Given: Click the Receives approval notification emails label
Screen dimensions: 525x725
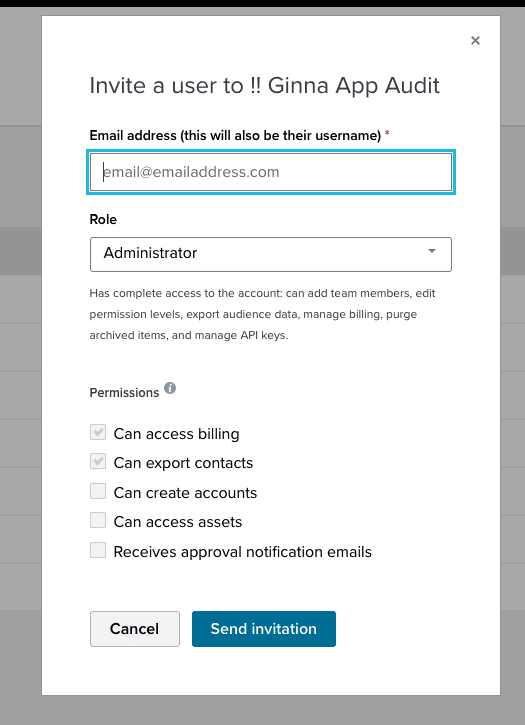Looking at the screenshot, I should 242,552.
